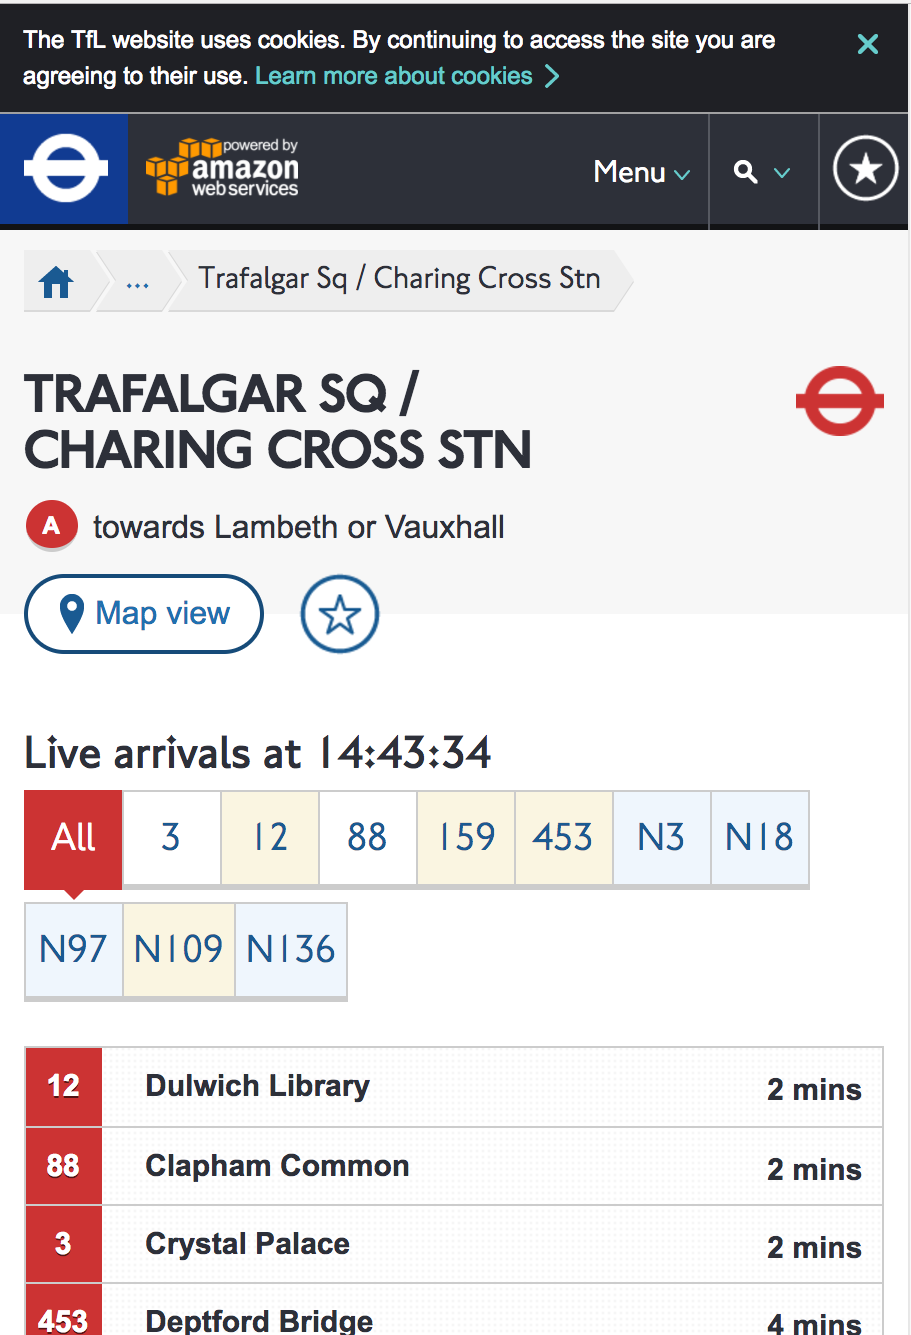Open the Amazon Web Services logo link
Image resolution: width=911 pixels, height=1335 pixels.
coord(222,168)
